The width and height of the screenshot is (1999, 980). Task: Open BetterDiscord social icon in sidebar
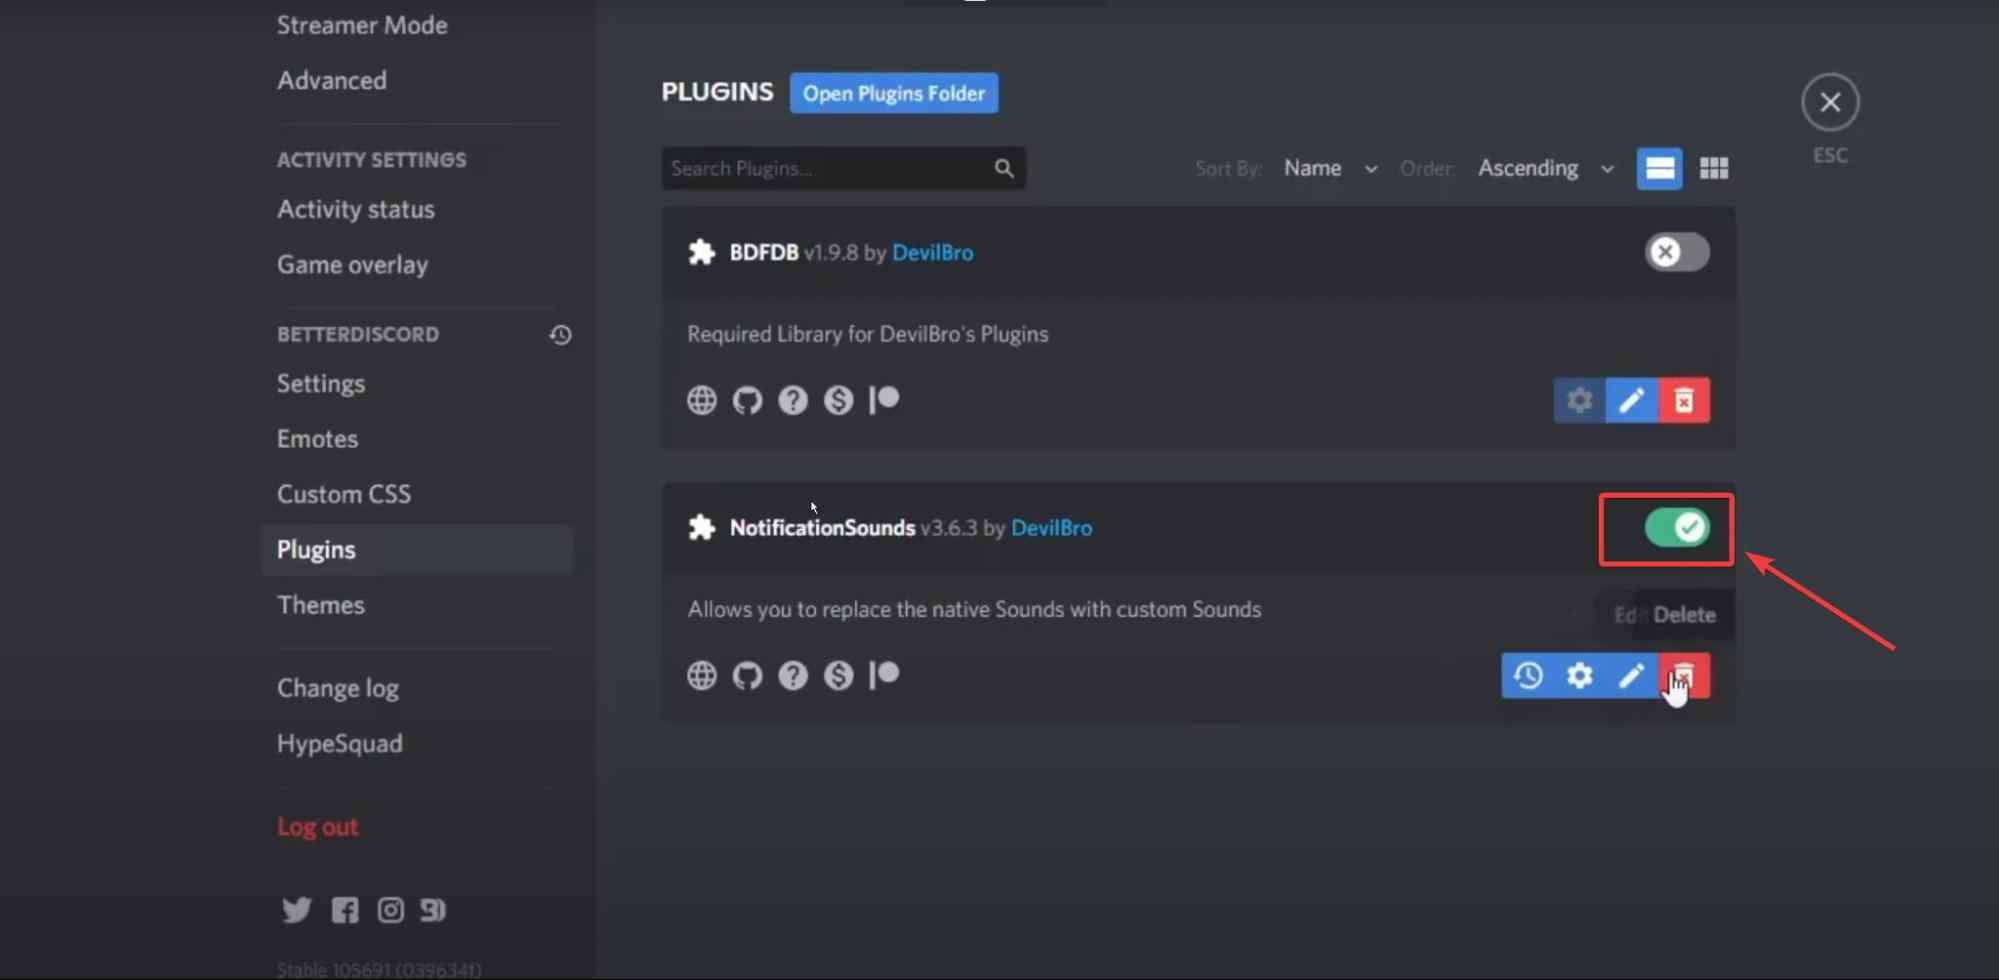pos(433,909)
